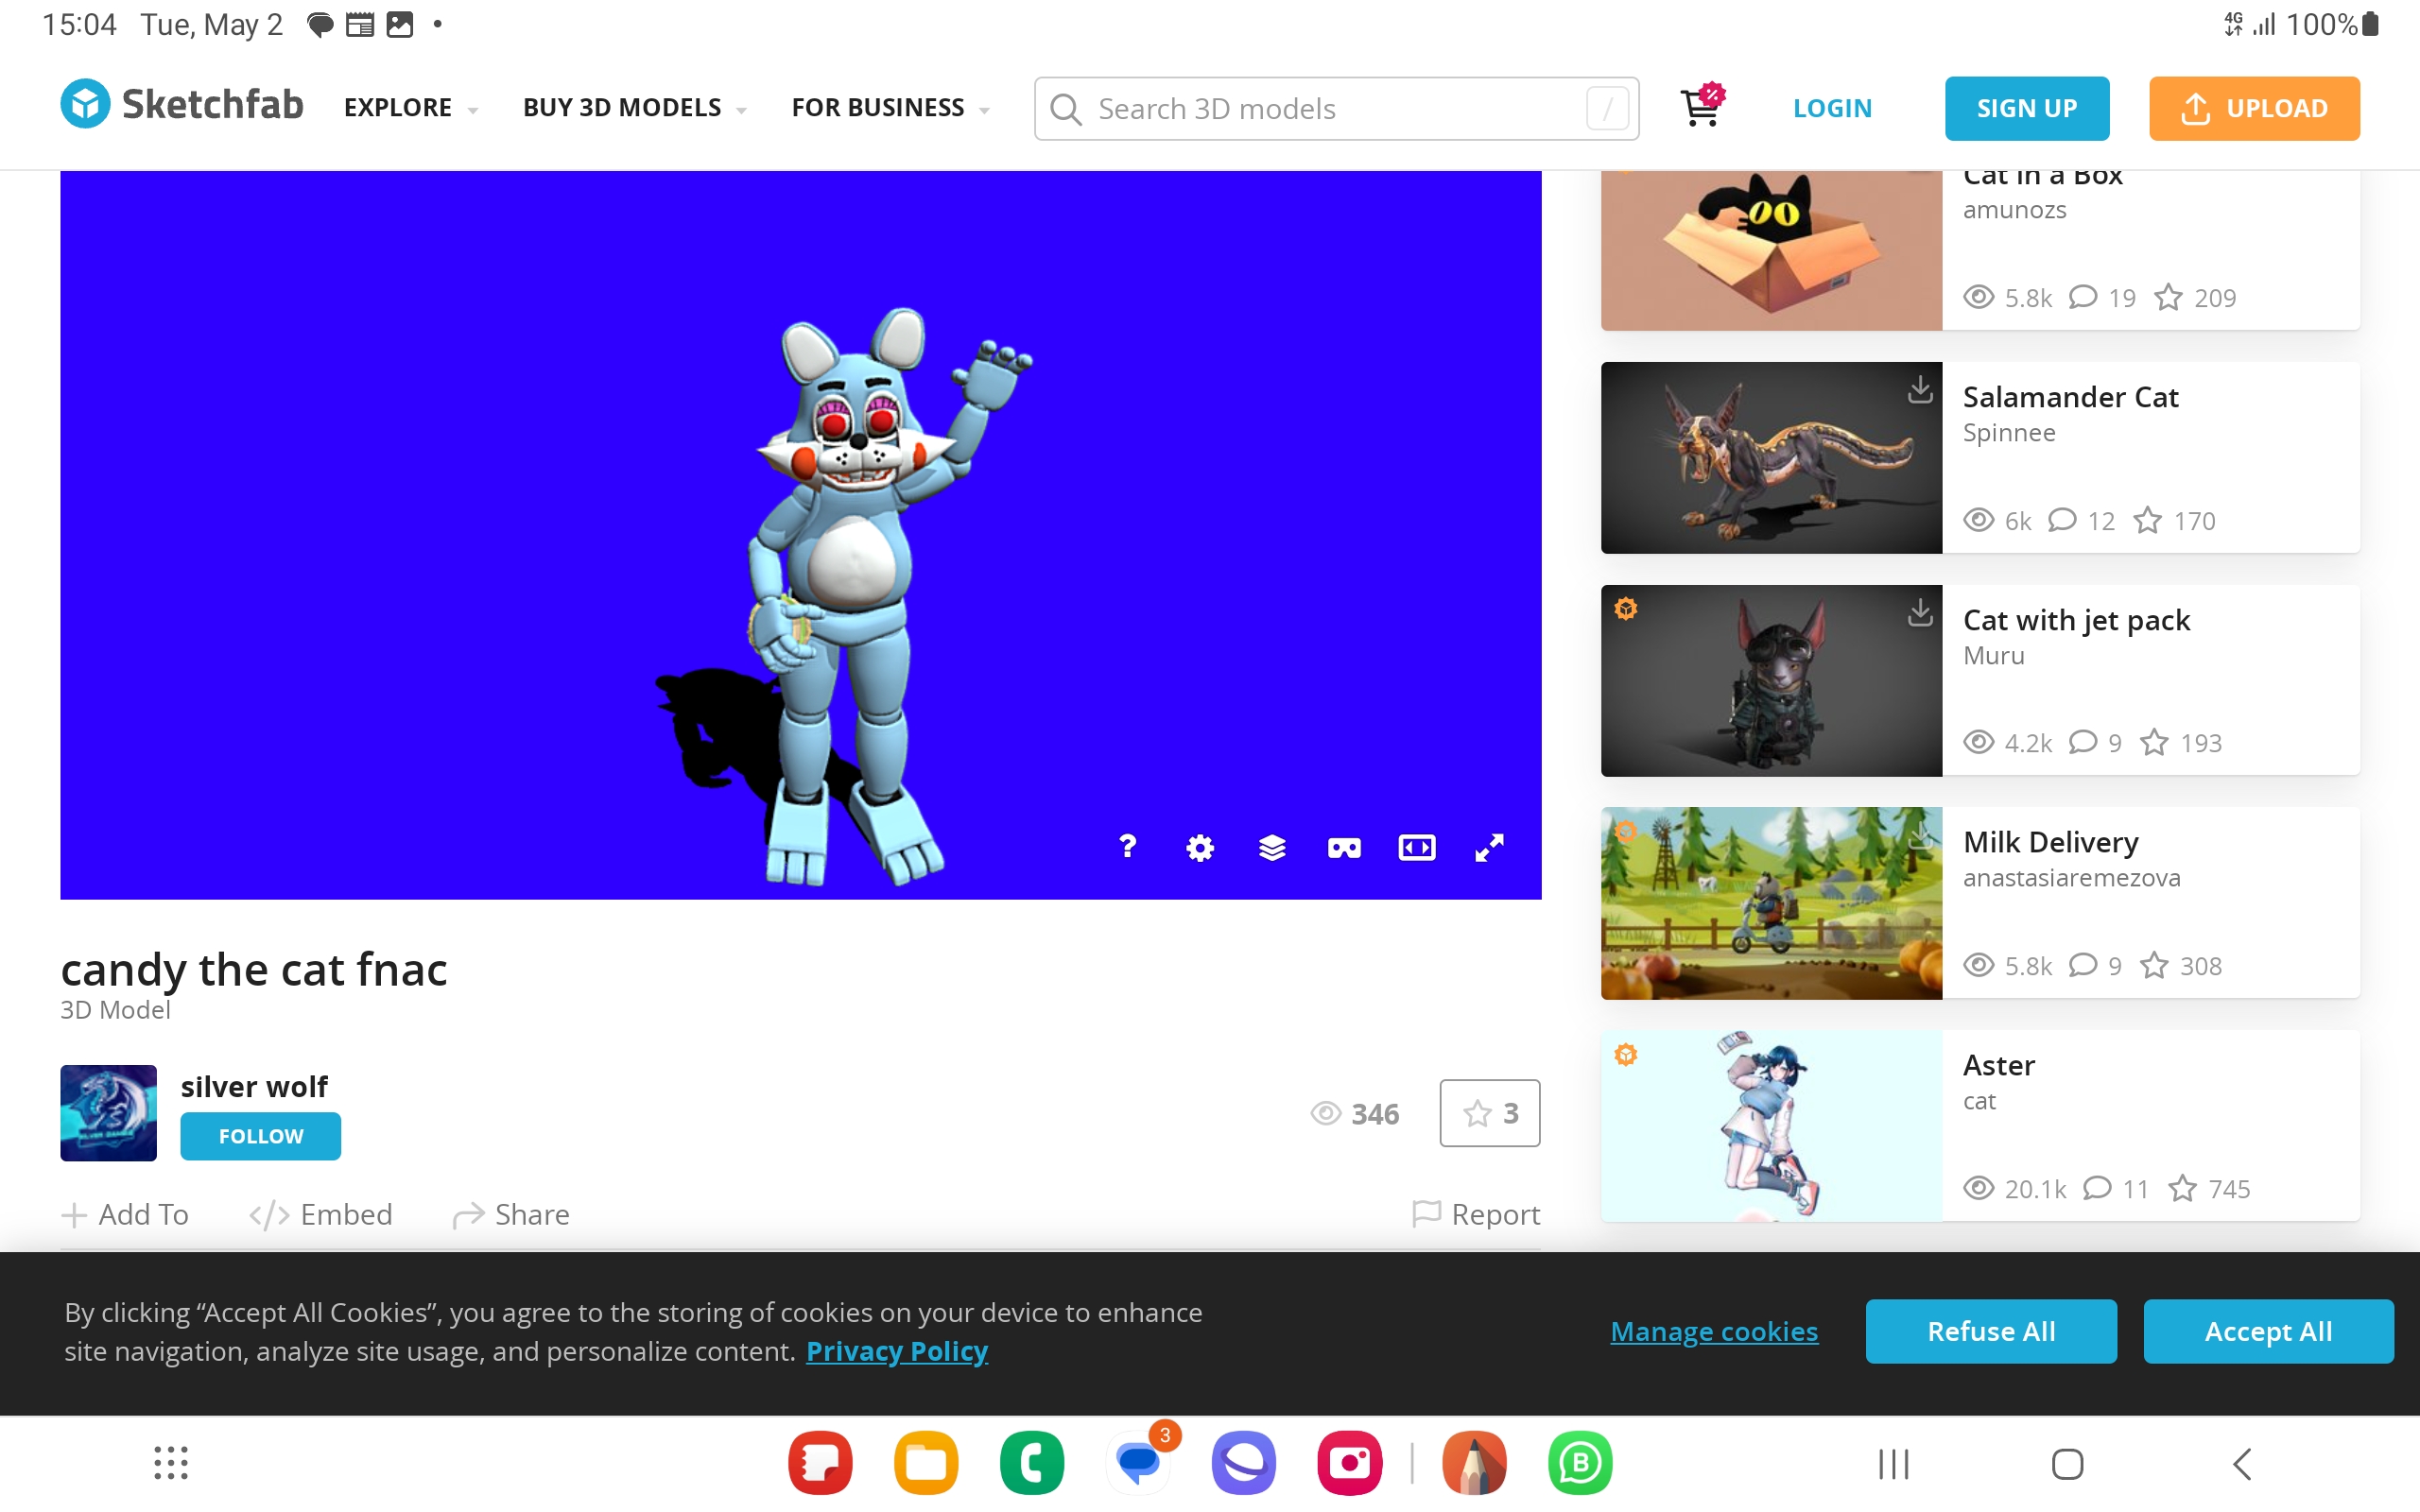Open the model inspector layers icon

pos(1272,848)
